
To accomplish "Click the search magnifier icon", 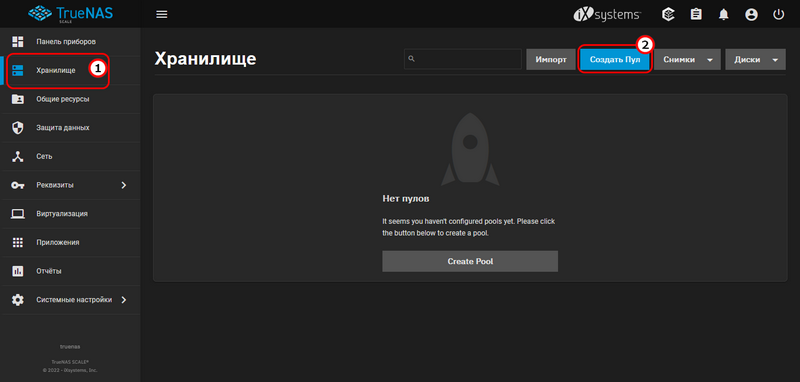I will pyautogui.click(x=411, y=60).
